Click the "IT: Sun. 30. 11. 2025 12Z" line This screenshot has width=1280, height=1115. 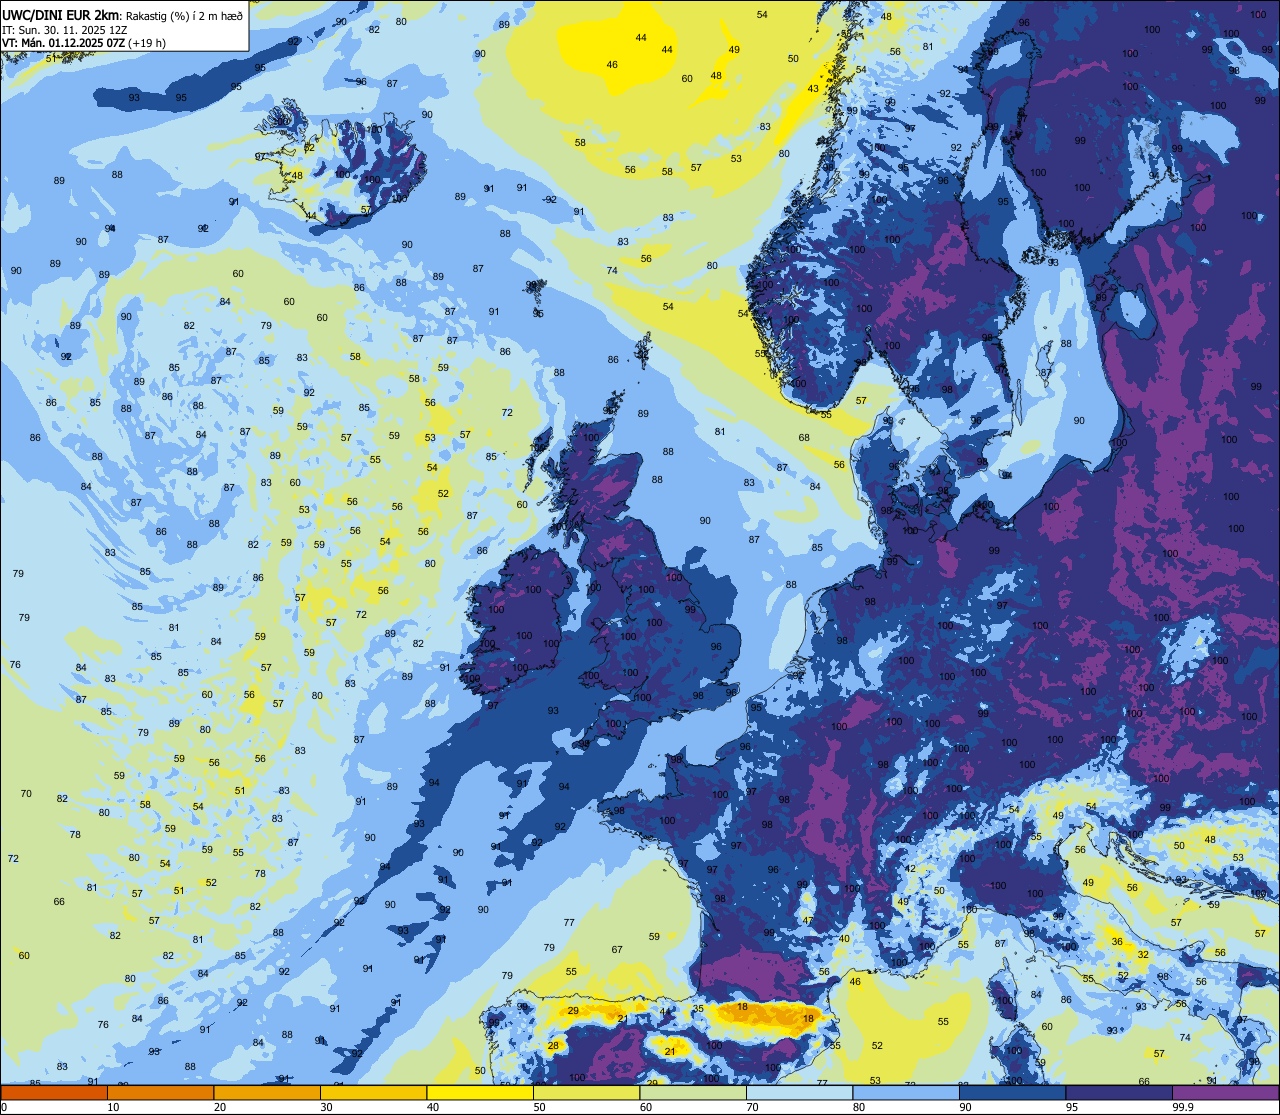(65, 30)
